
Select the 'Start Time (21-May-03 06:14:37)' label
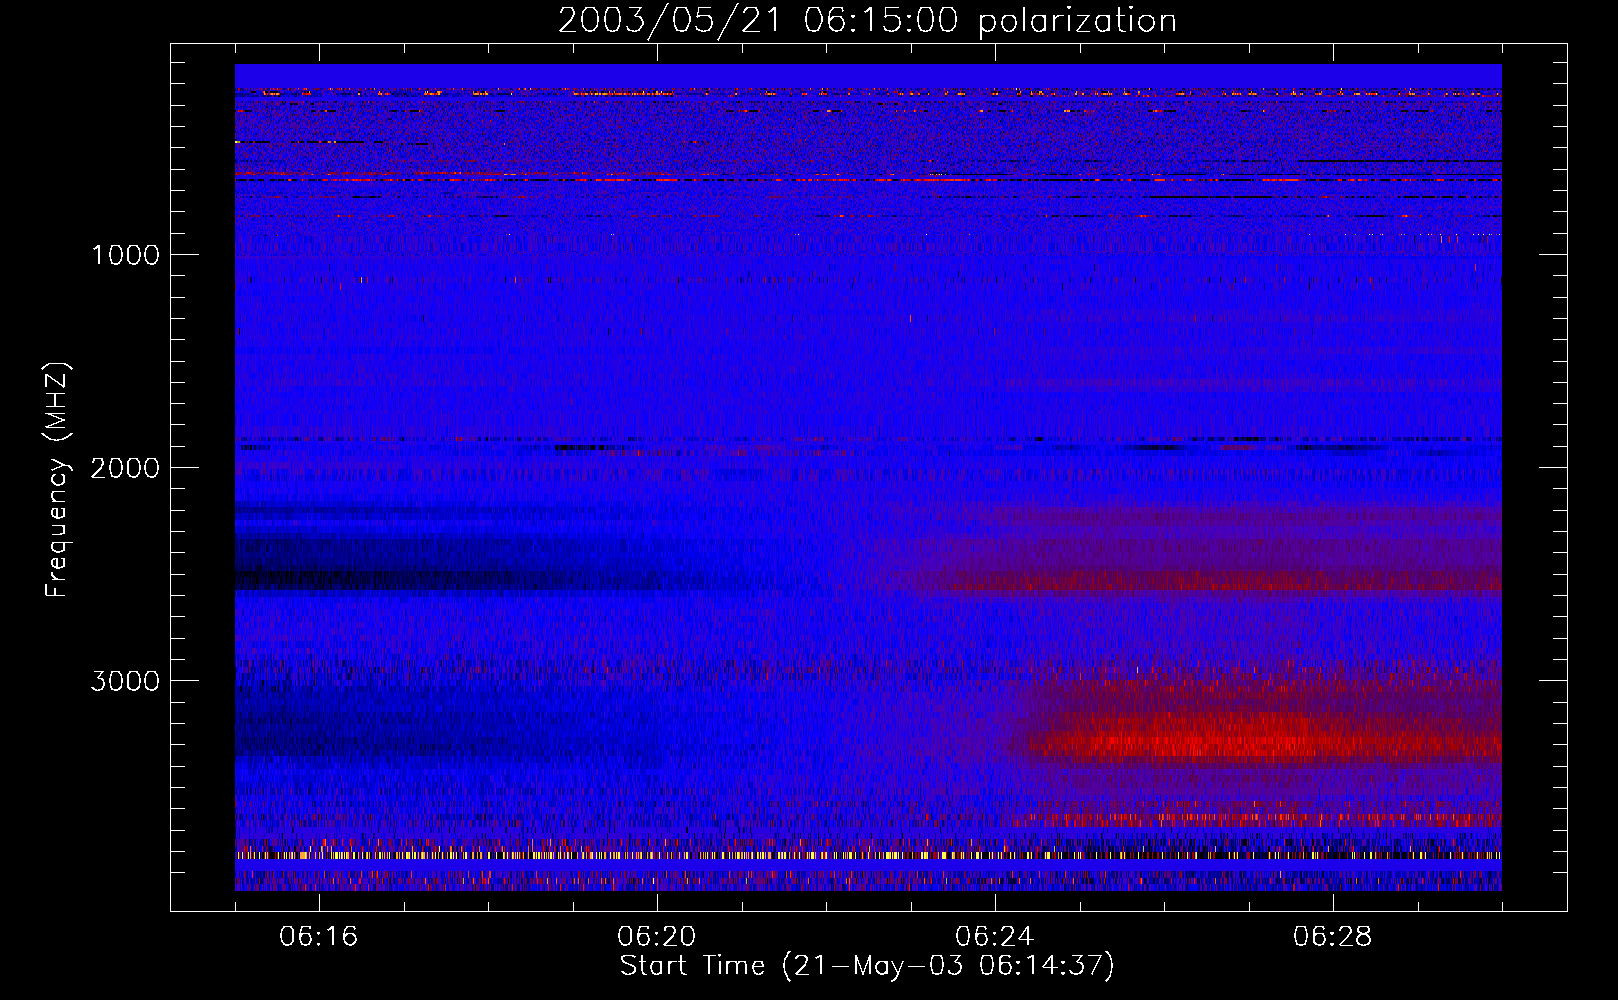(867, 966)
